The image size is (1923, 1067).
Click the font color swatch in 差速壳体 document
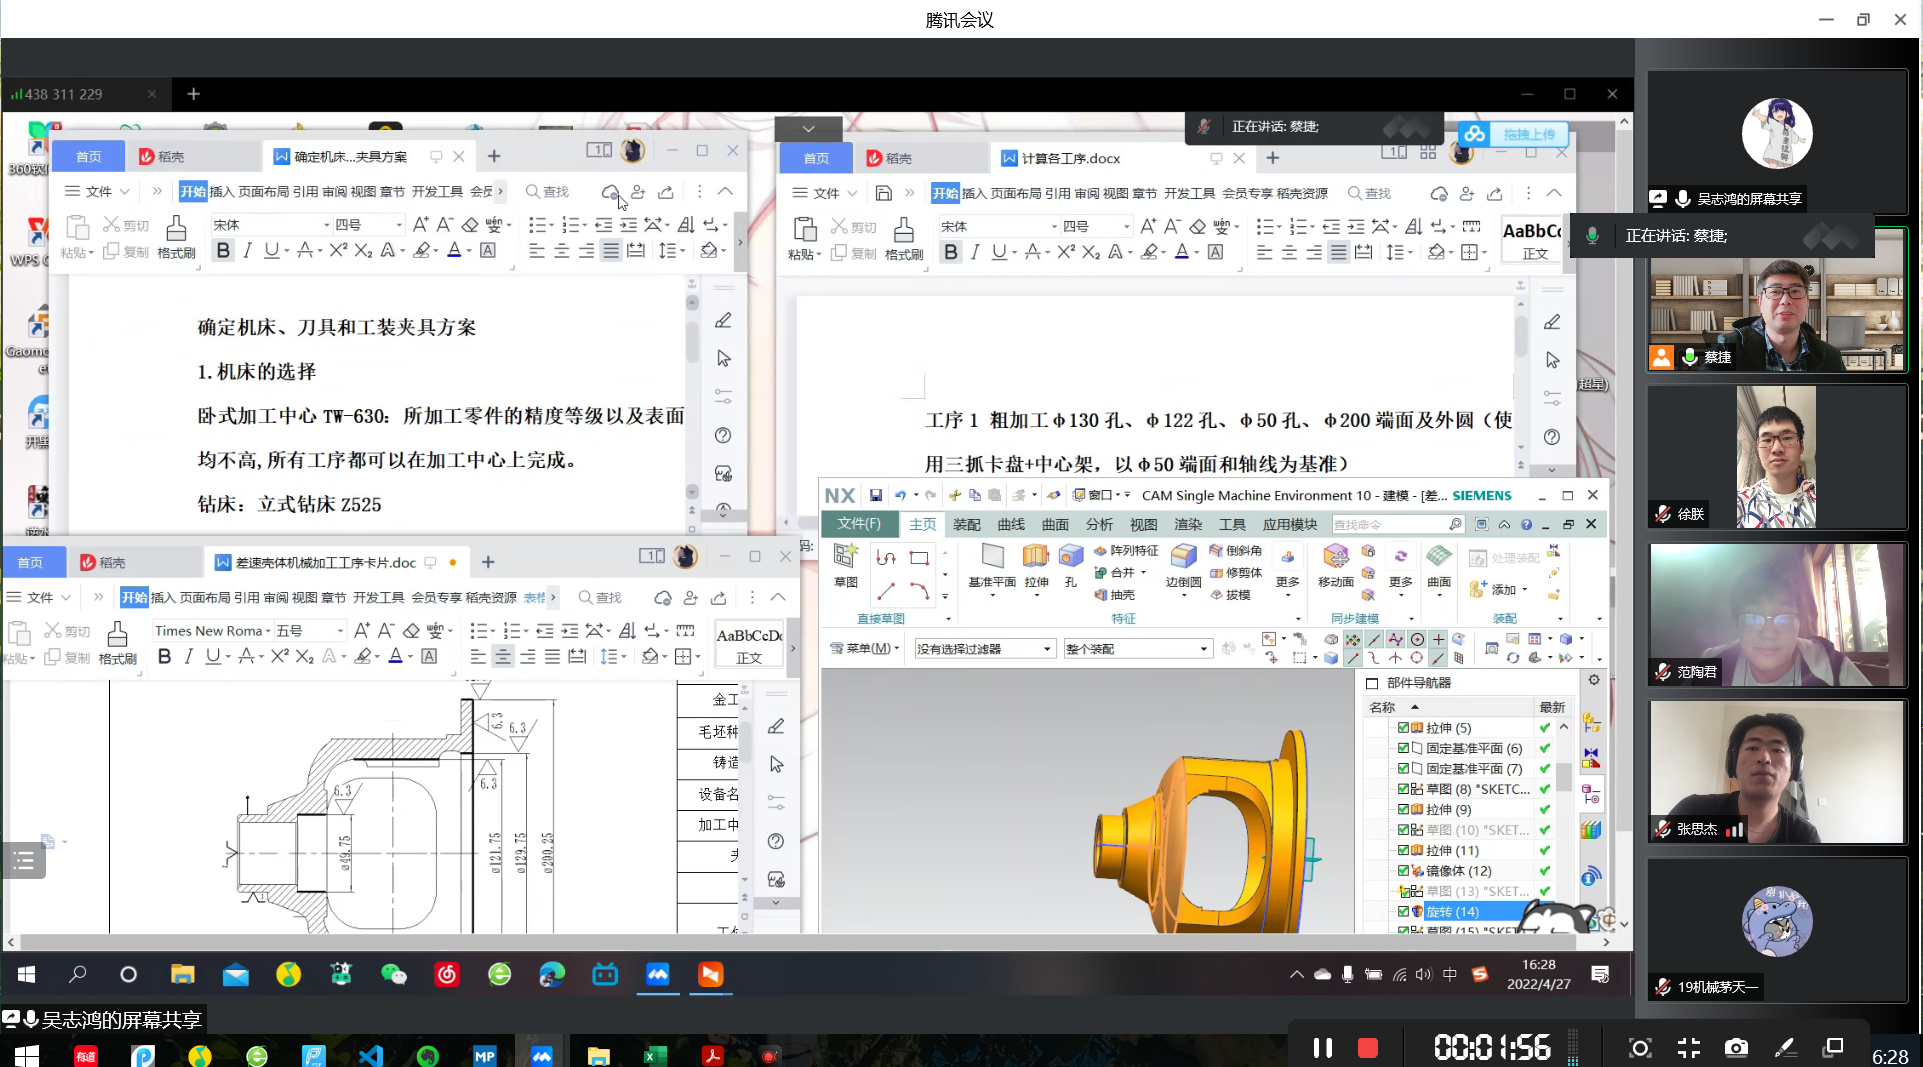(396, 656)
